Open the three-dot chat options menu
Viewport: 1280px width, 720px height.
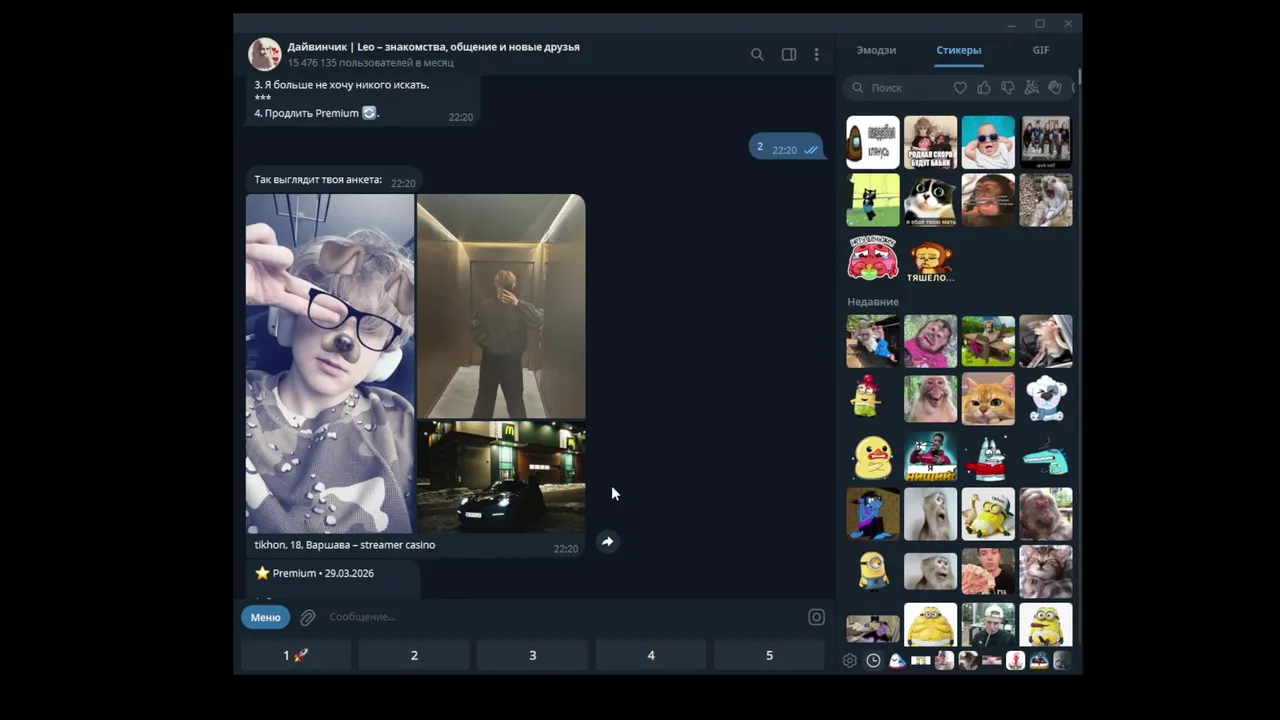pyautogui.click(x=816, y=55)
